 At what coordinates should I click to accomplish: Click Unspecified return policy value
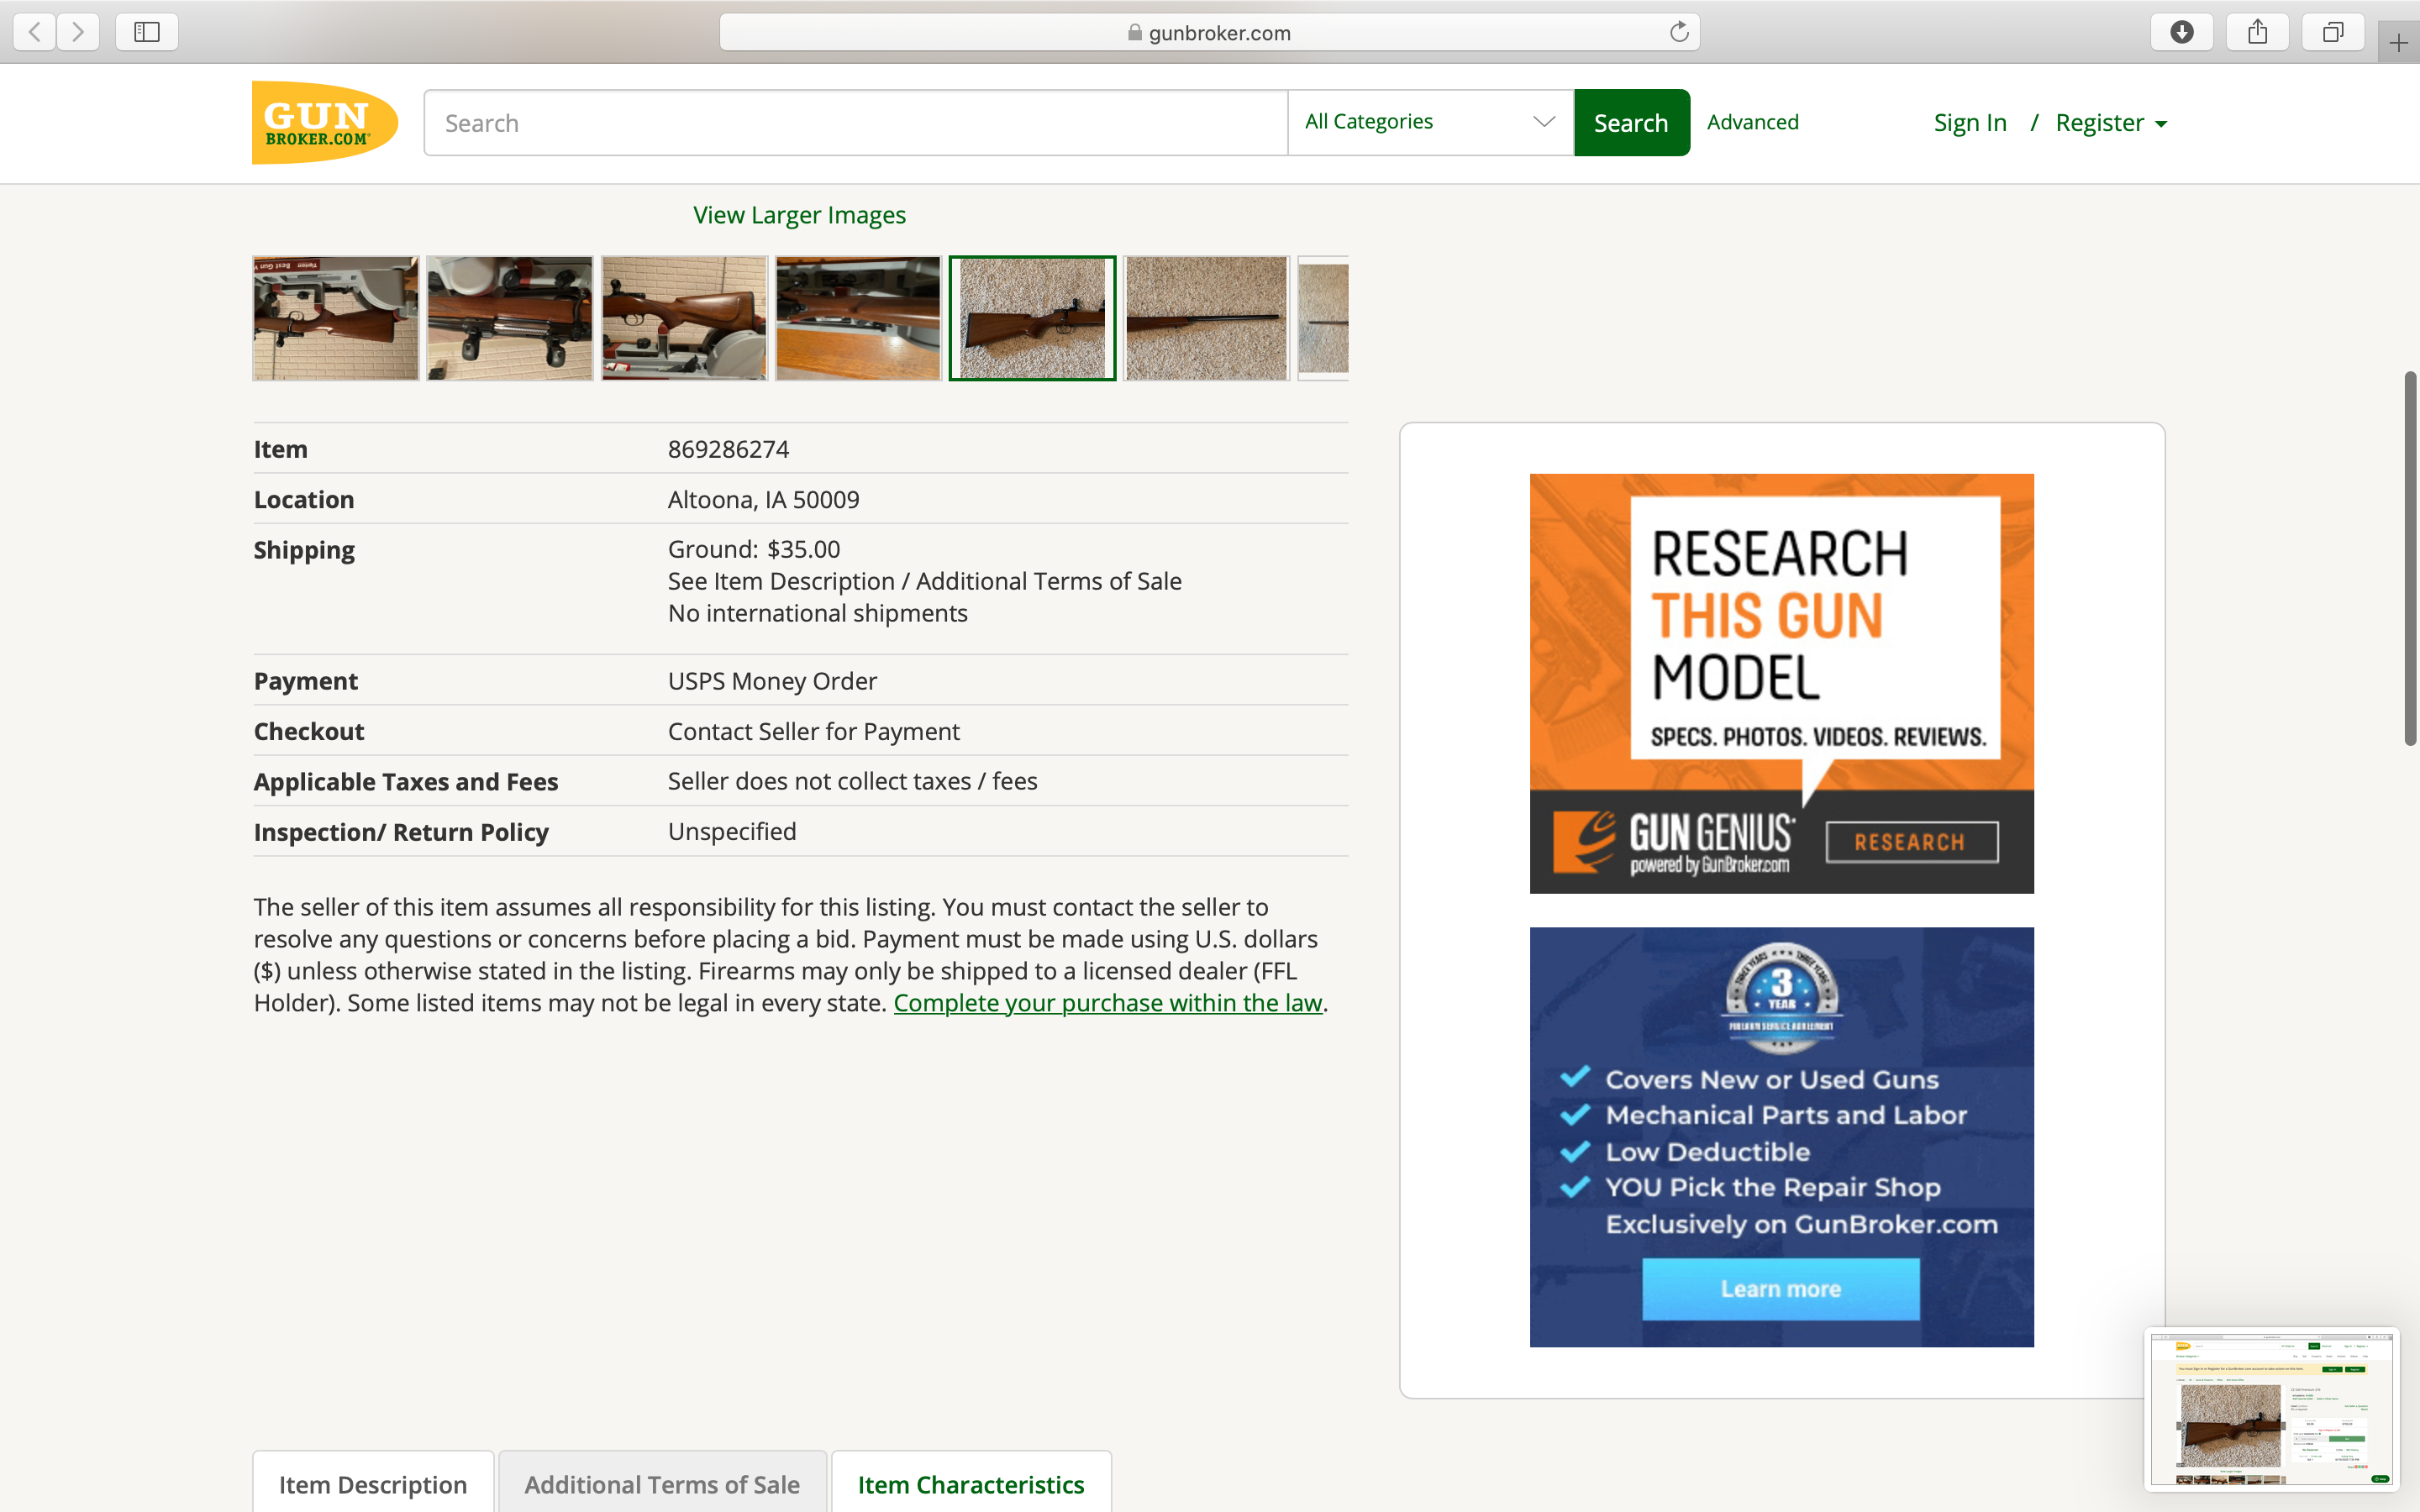tap(732, 831)
